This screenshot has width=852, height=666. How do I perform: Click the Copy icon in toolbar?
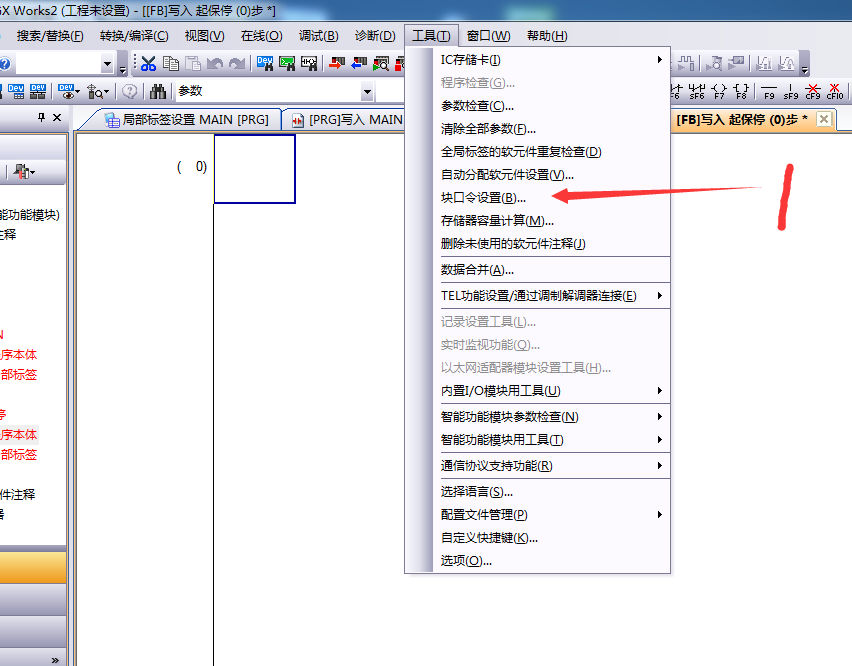click(x=171, y=64)
